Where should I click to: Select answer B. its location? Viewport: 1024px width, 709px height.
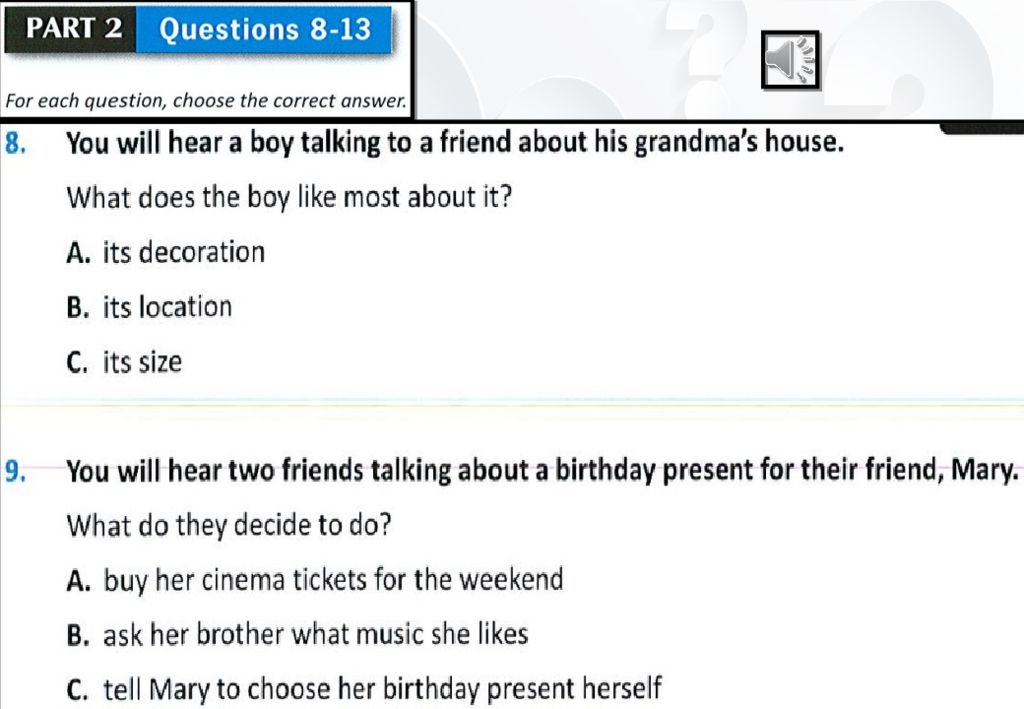click(150, 307)
